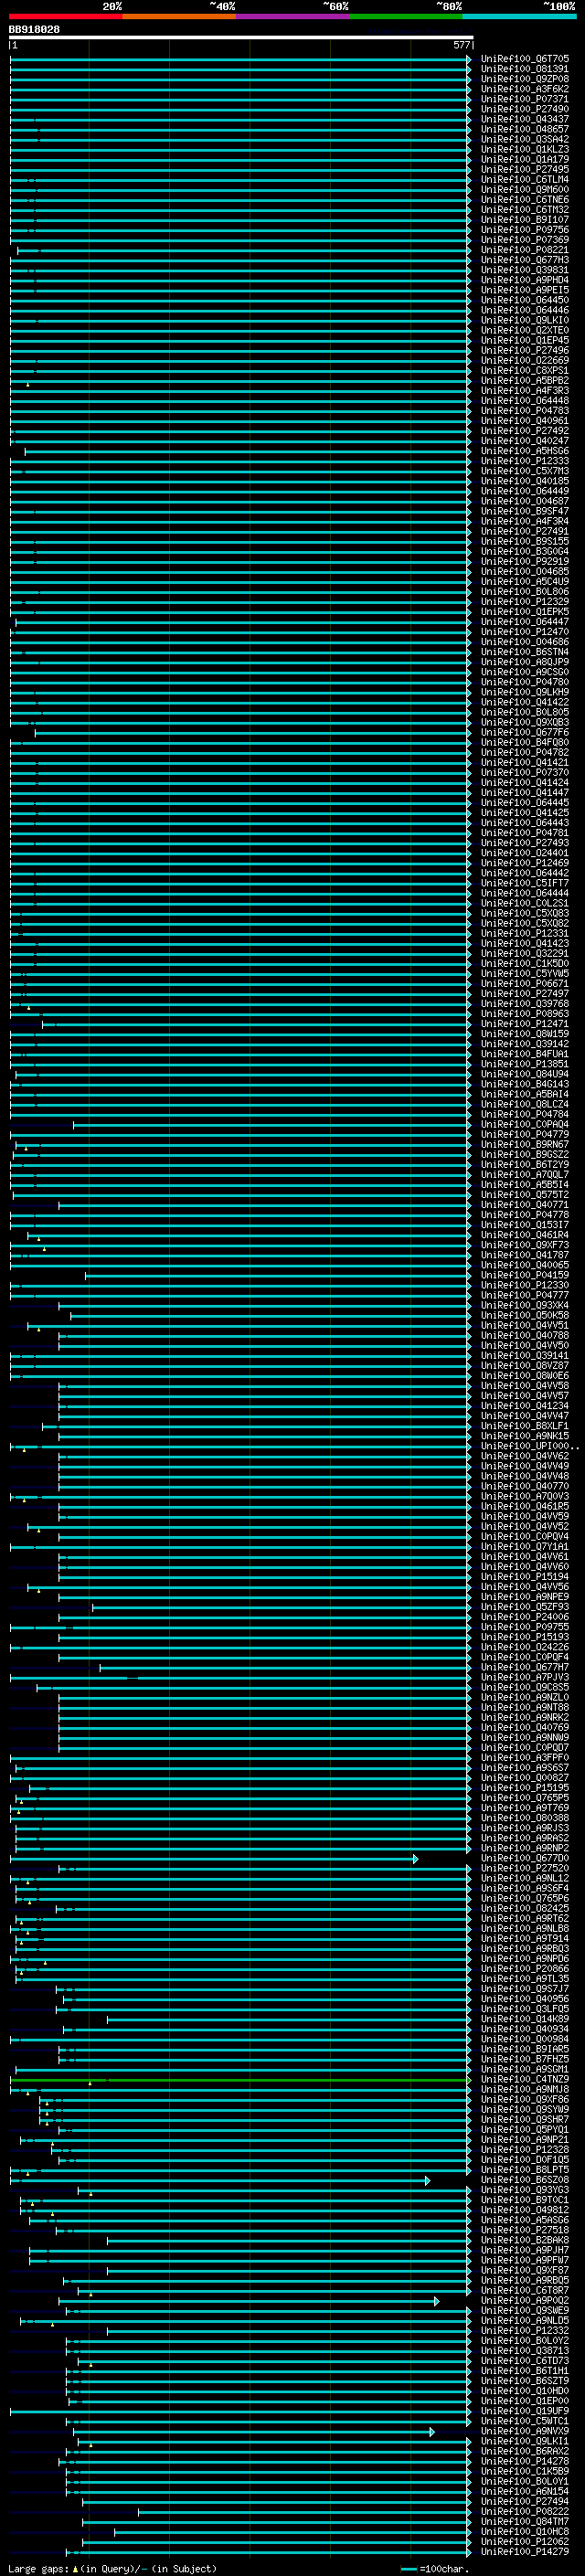Select the UniRef100_Q38713 label

[x=525, y=2351]
